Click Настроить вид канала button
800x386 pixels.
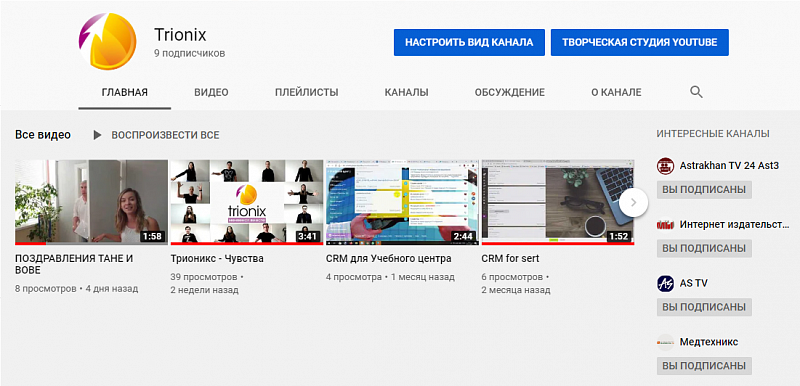pyautogui.click(x=469, y=42)
